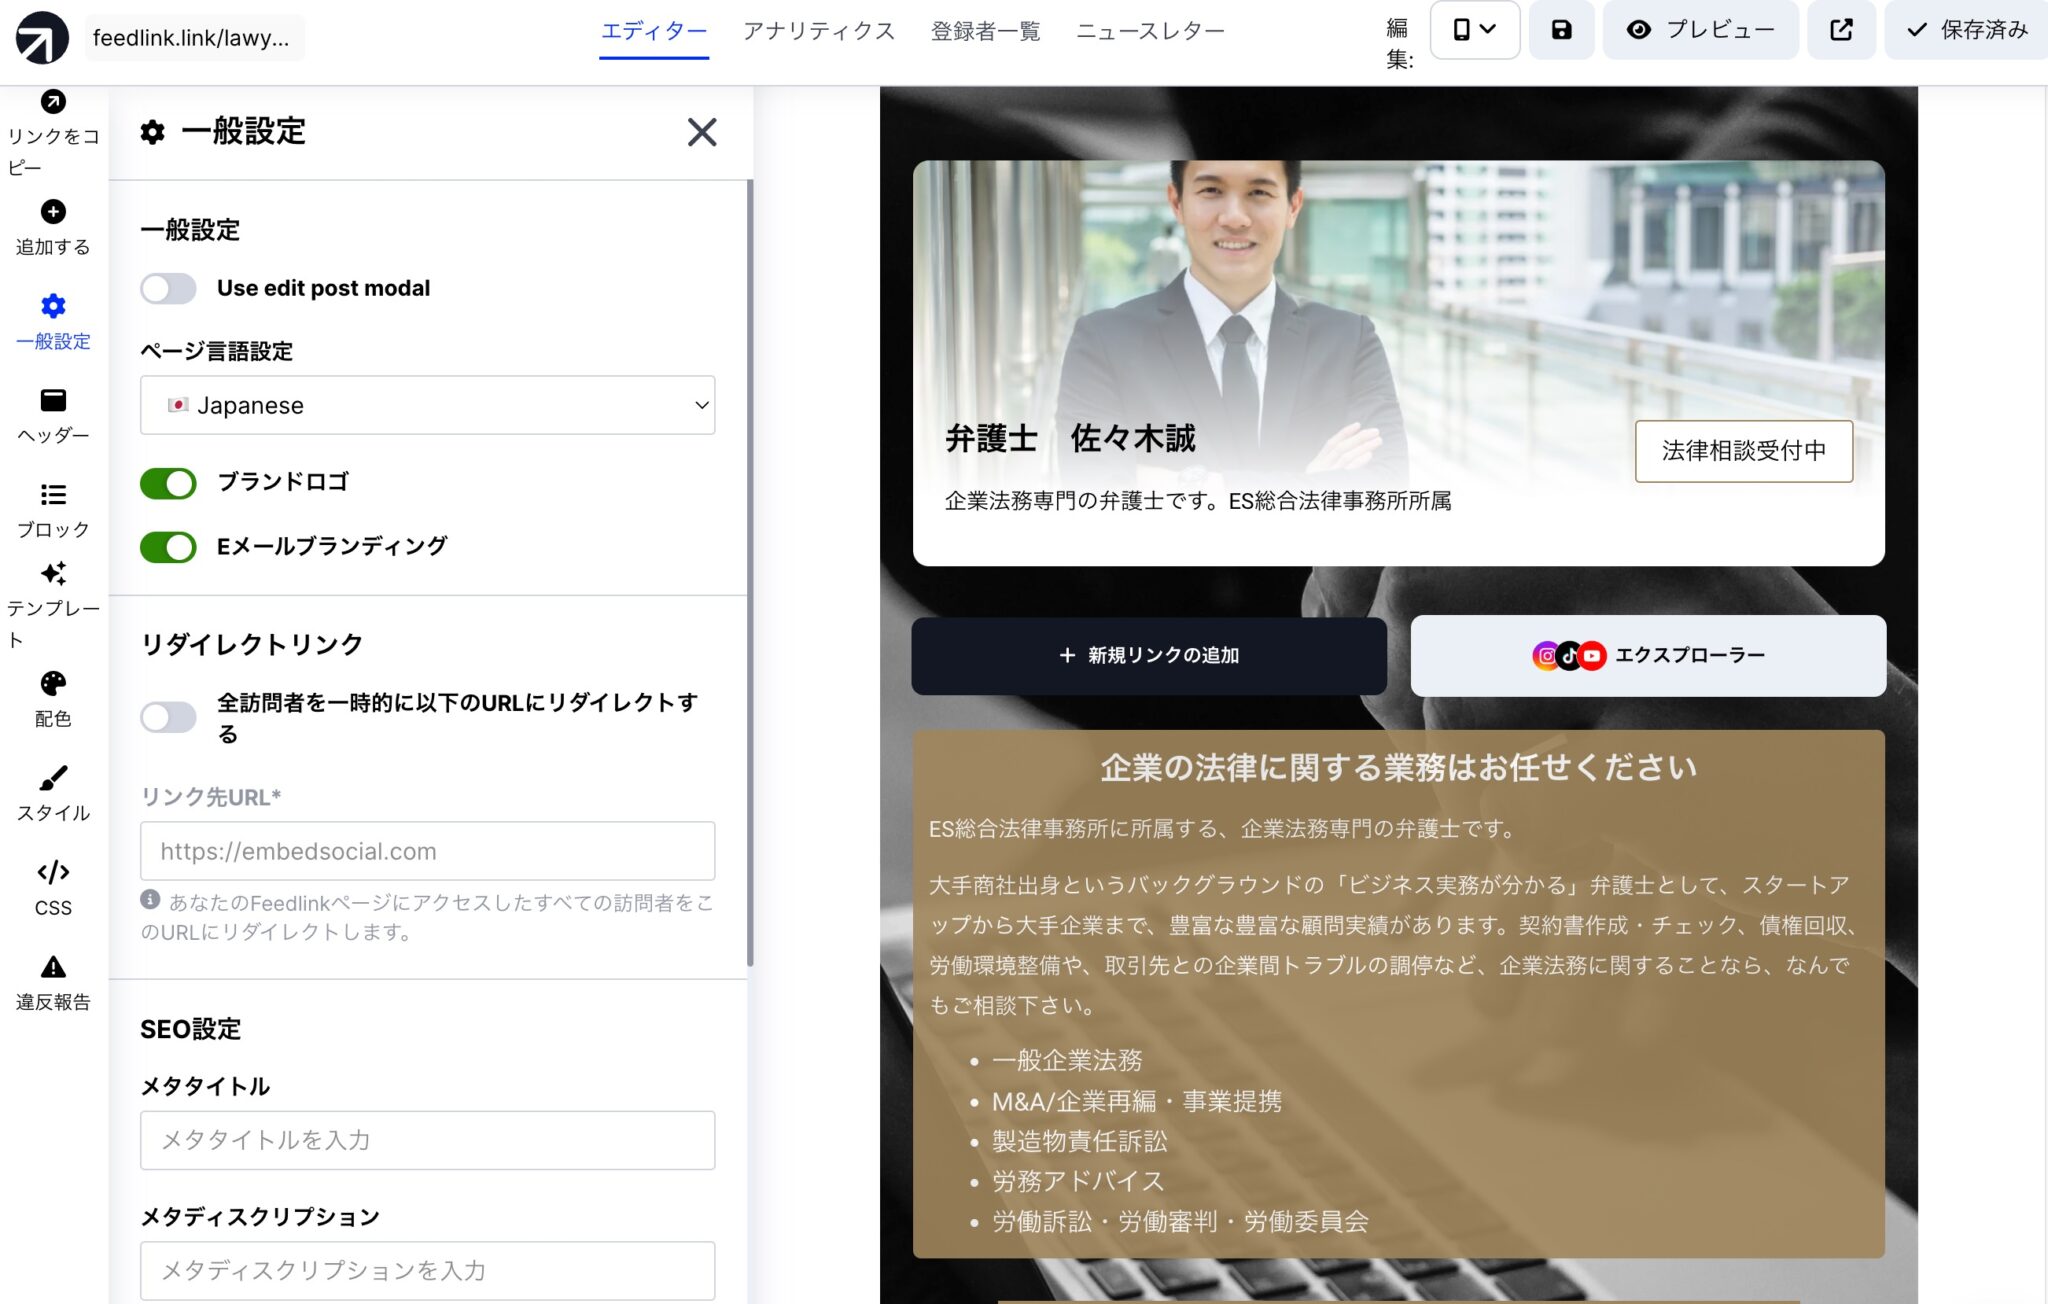Click the メタタイトル input field
The height and width of the screenshot is (1304, 2048).
coord(427,1140)
